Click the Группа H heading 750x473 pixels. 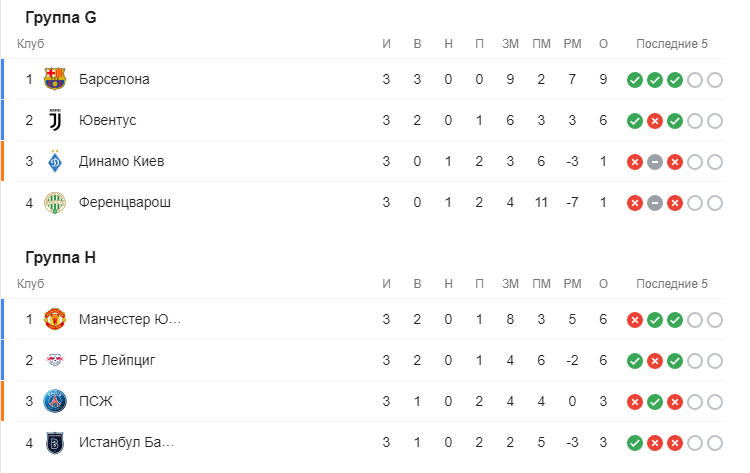[x=61, y=257]
